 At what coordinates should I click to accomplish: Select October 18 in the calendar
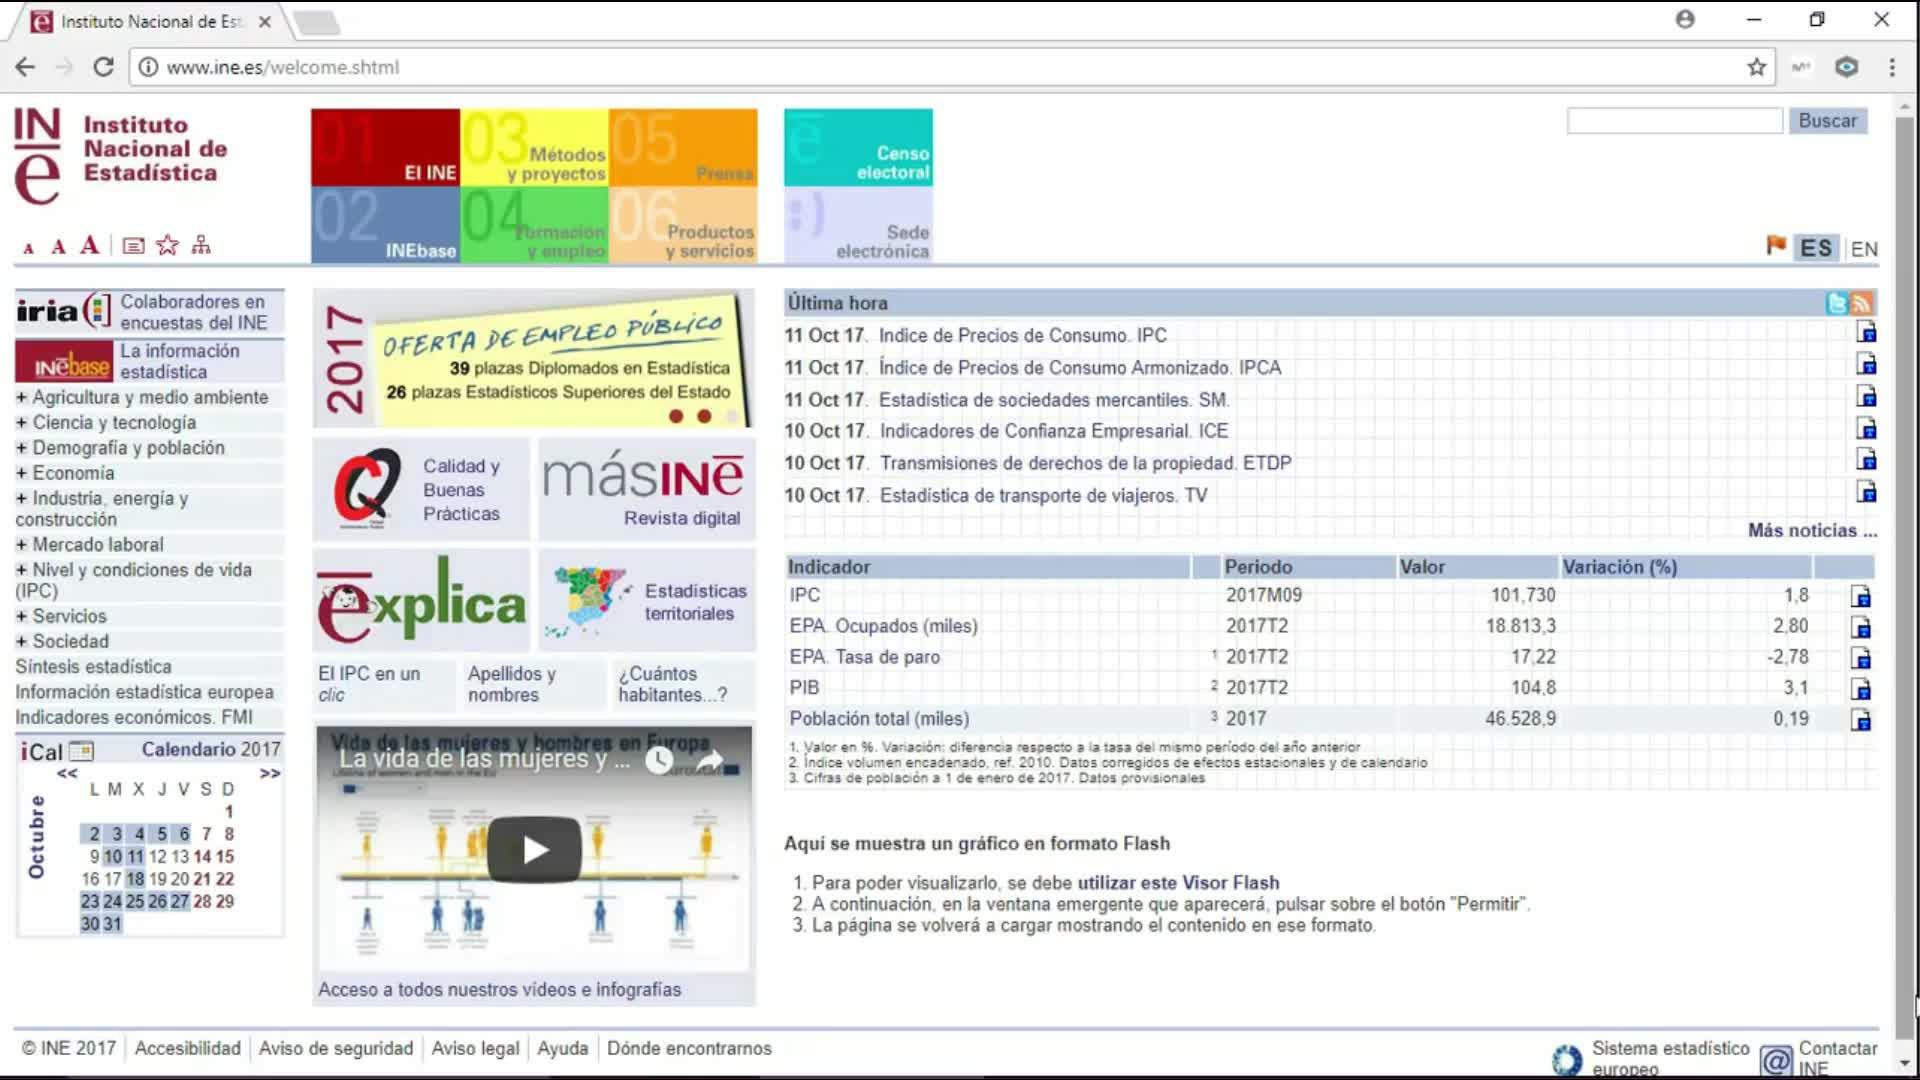135,879
